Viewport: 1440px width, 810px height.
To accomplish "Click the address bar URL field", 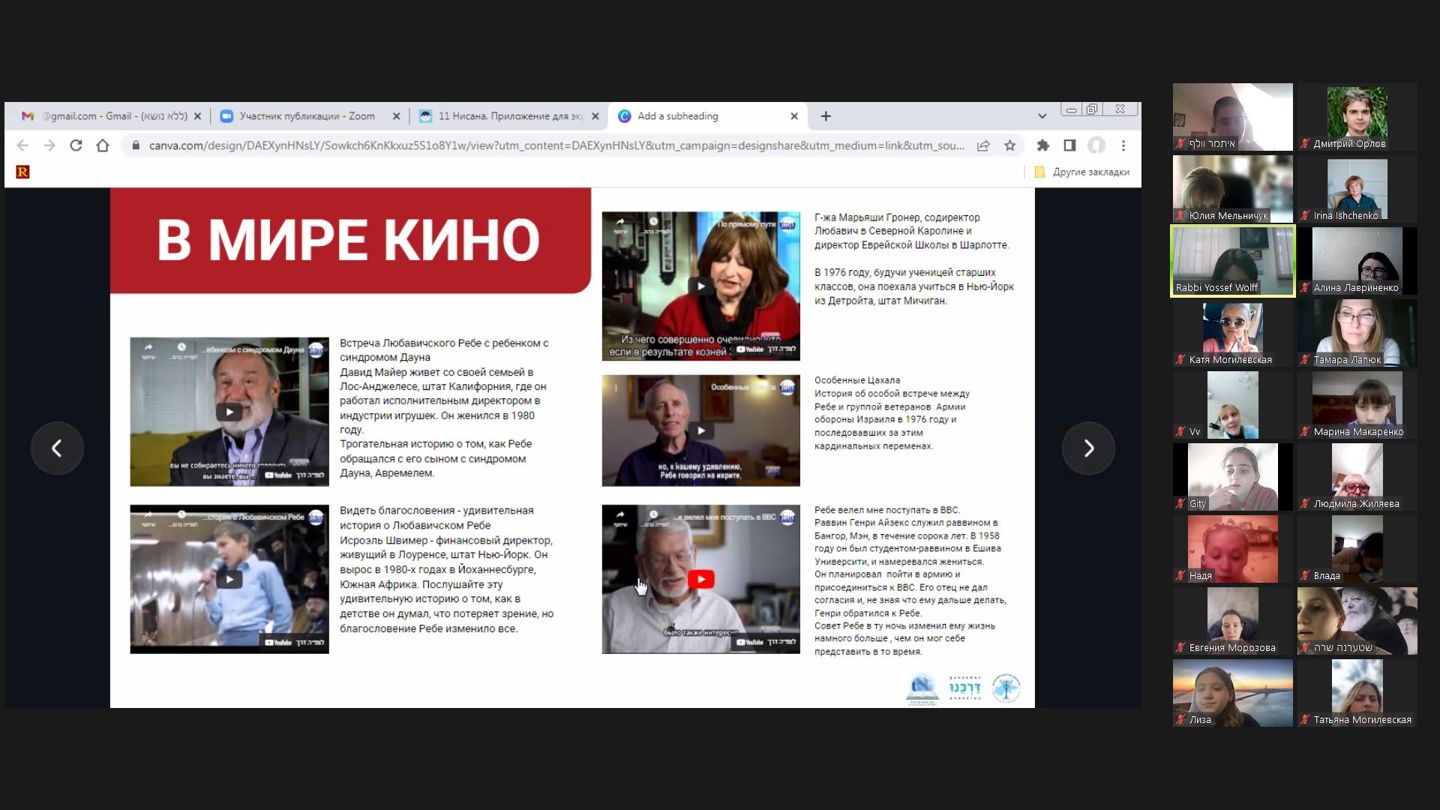I will coord(555,146).
